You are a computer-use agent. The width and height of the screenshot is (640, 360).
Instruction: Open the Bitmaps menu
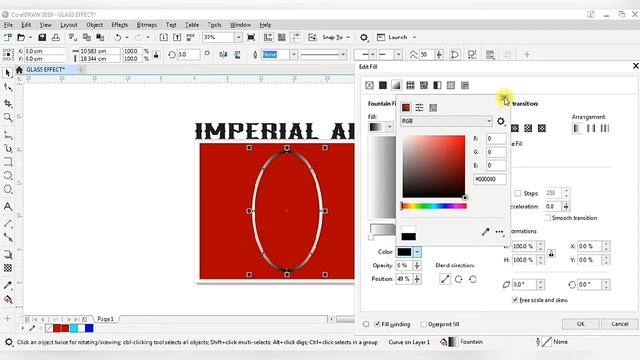coord(147,25)
